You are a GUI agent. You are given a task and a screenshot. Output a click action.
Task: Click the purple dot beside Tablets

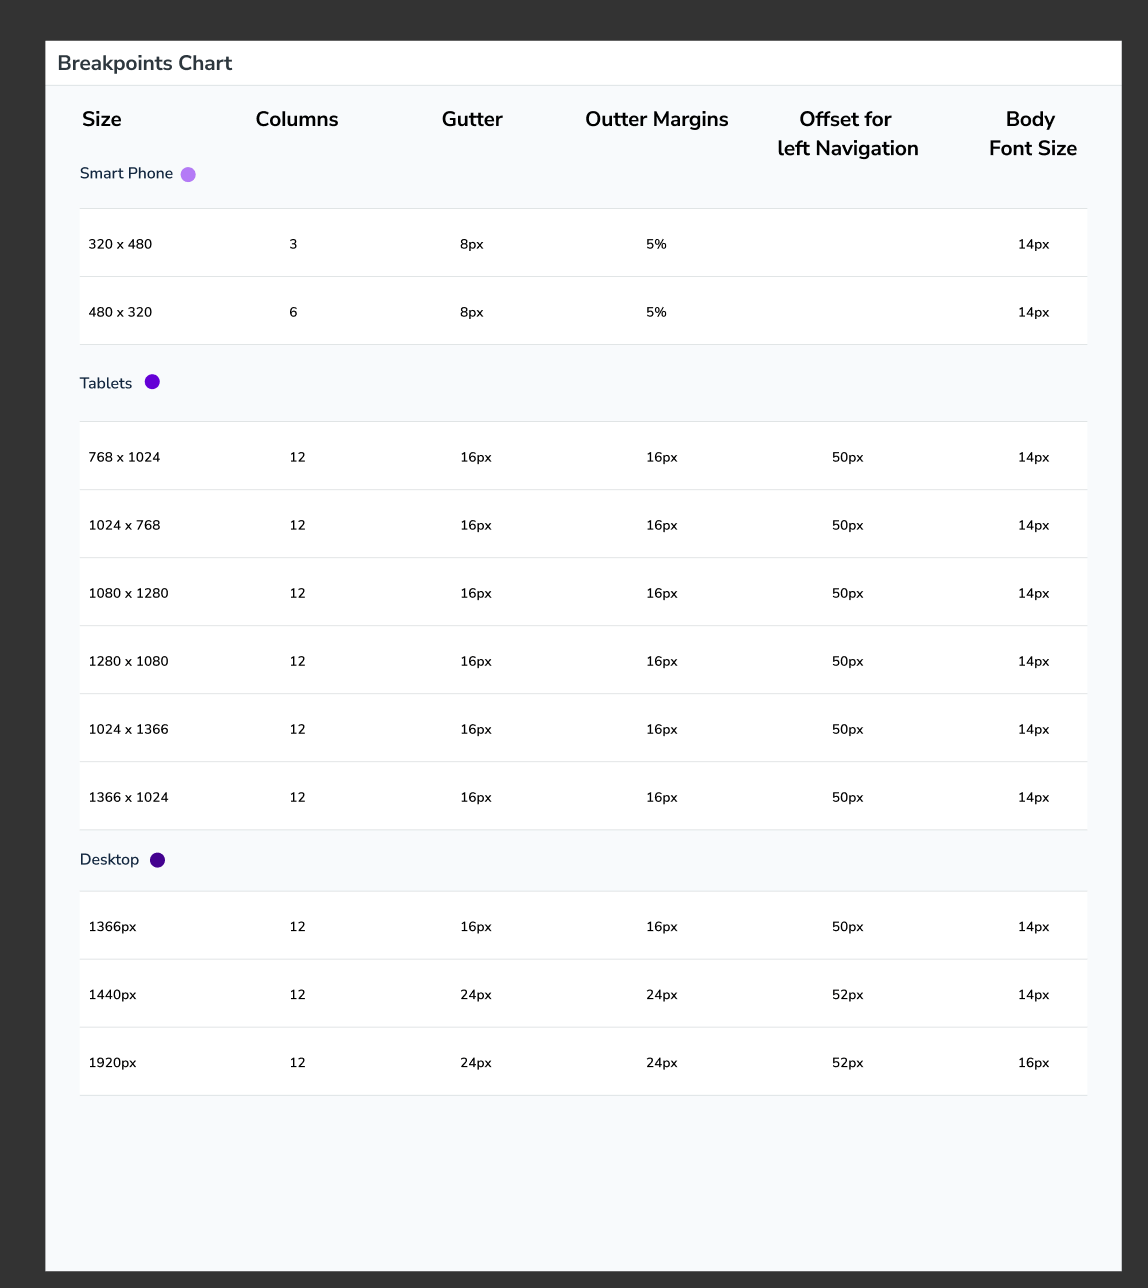click(x=152, y=382)
